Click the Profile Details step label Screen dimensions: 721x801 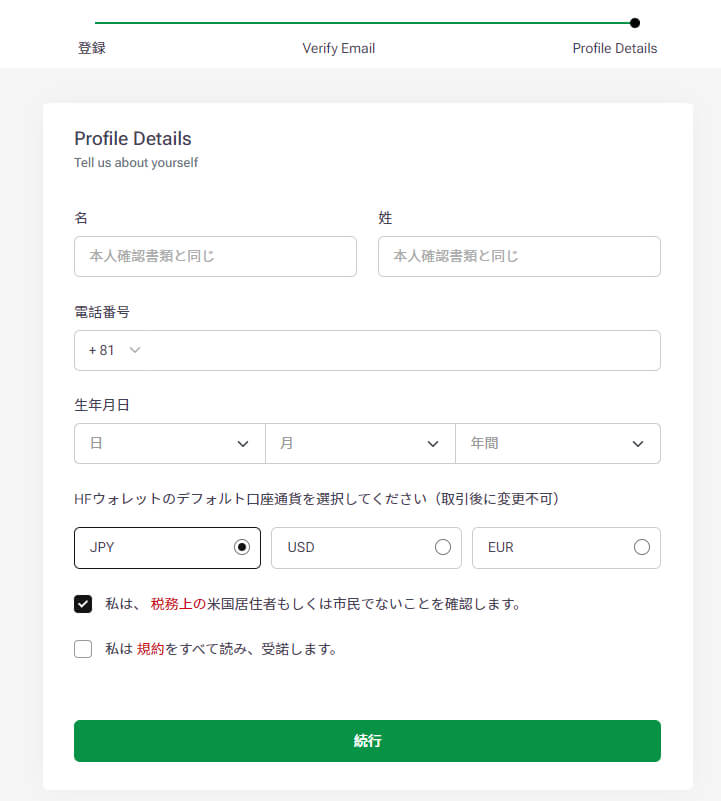(615, 48)
